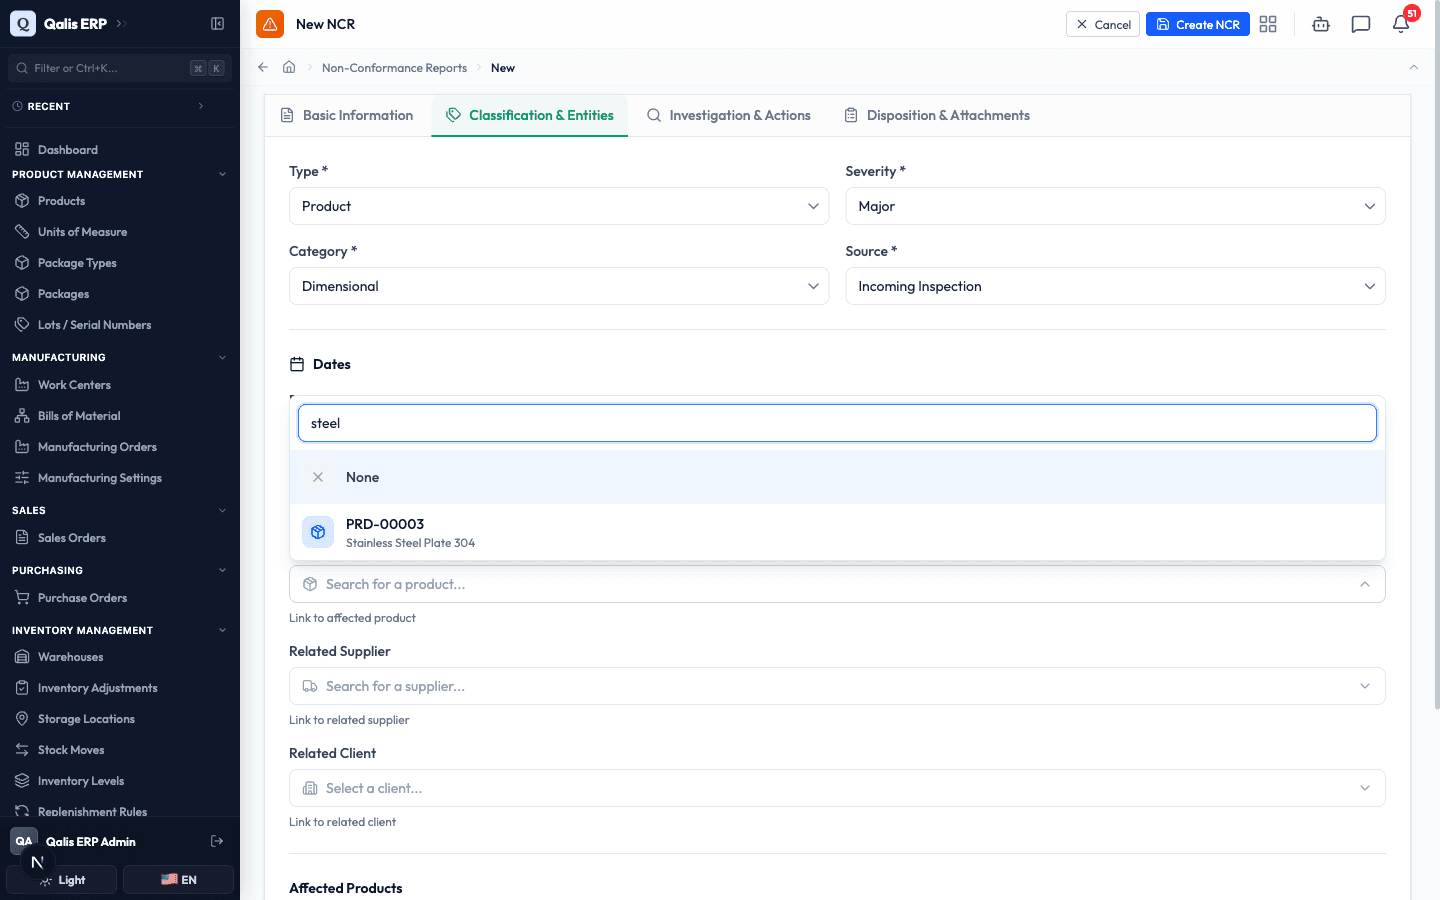Switch to Basic Information tab

point(347,116)
